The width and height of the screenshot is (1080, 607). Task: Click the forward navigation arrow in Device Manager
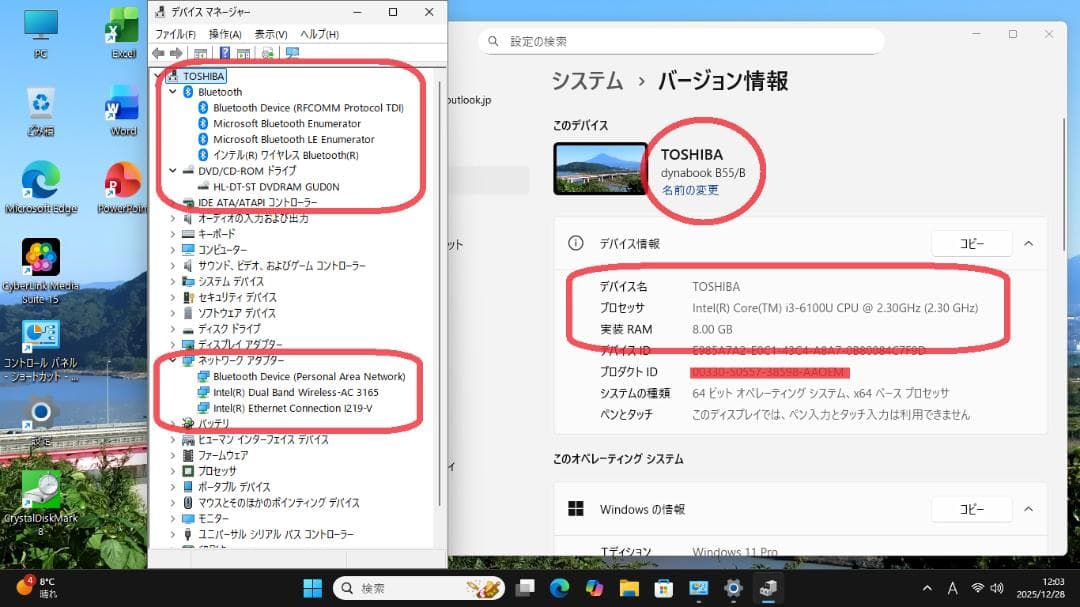[177, 55]
